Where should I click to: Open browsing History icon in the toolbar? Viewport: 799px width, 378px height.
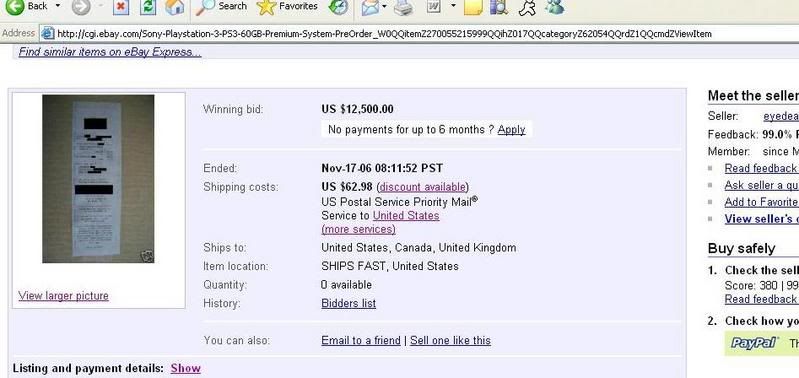pos(338,6)
